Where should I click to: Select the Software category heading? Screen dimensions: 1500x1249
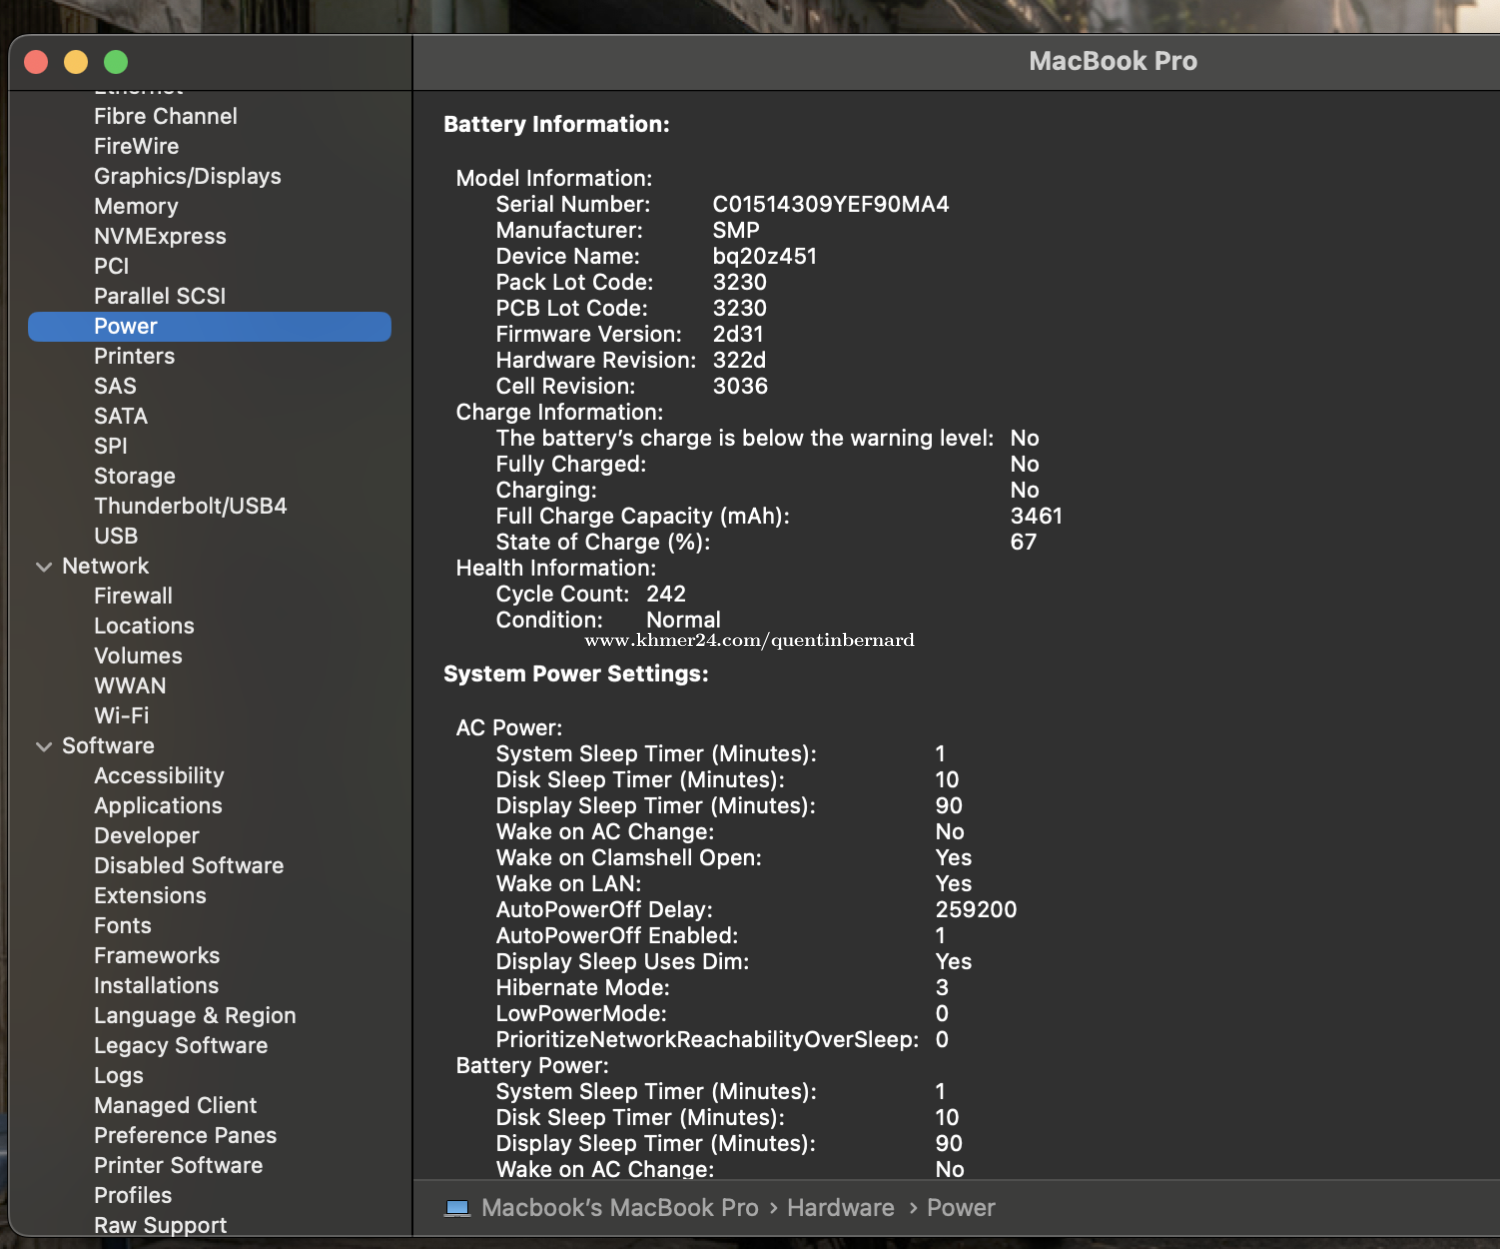click(x=108, y=746)
